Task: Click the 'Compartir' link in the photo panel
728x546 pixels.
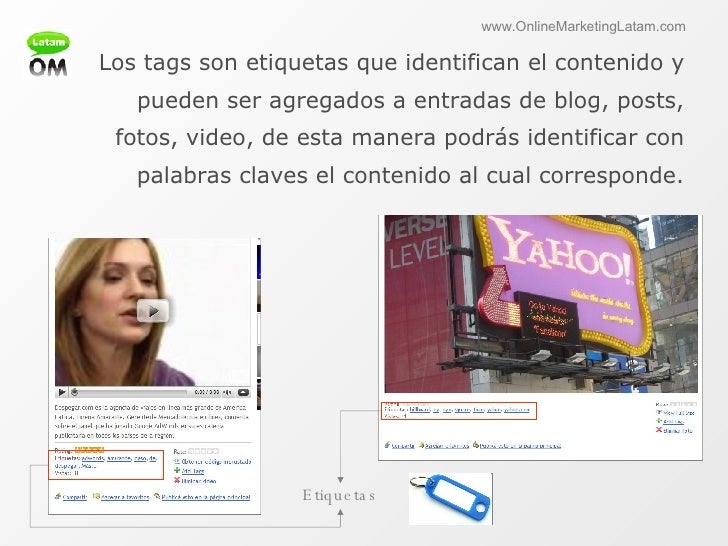Action: pos(403,446)
